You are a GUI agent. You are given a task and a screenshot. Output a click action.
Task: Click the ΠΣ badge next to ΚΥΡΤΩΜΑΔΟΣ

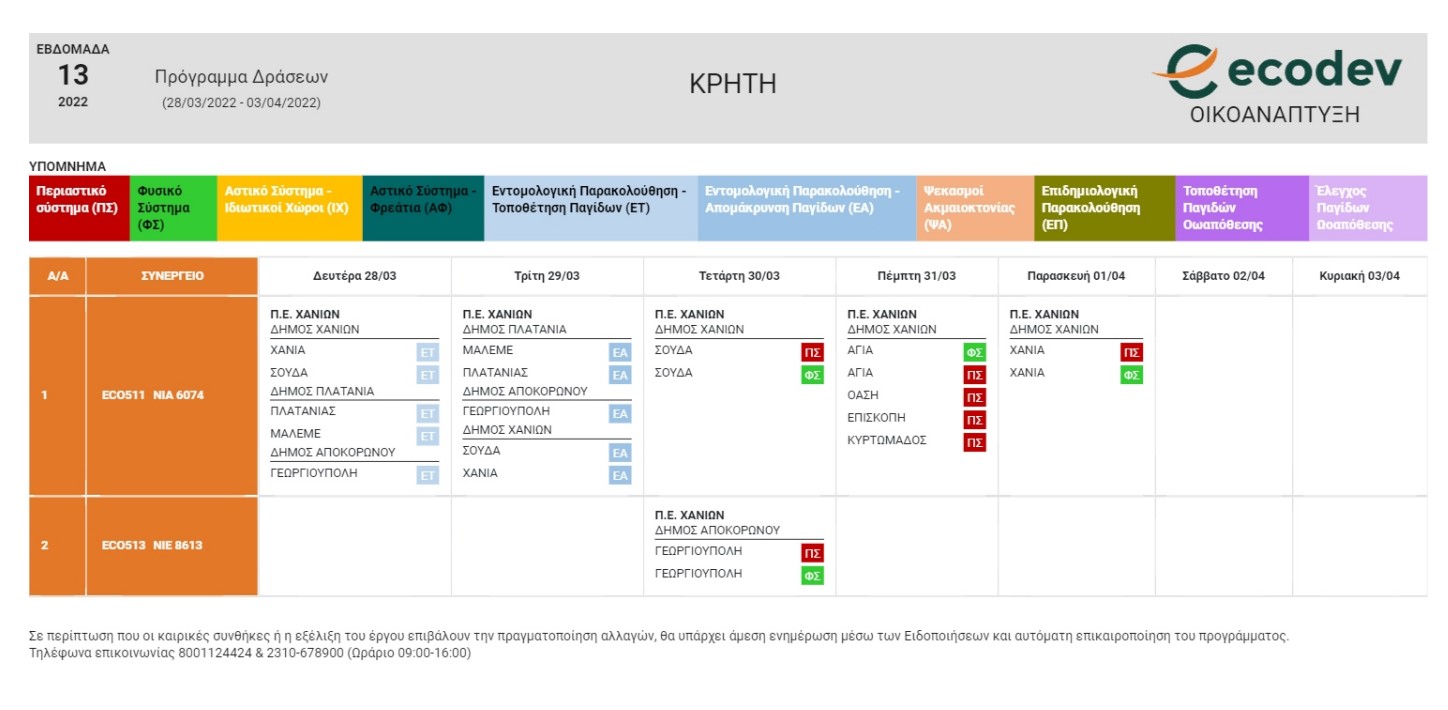[974, 442]
